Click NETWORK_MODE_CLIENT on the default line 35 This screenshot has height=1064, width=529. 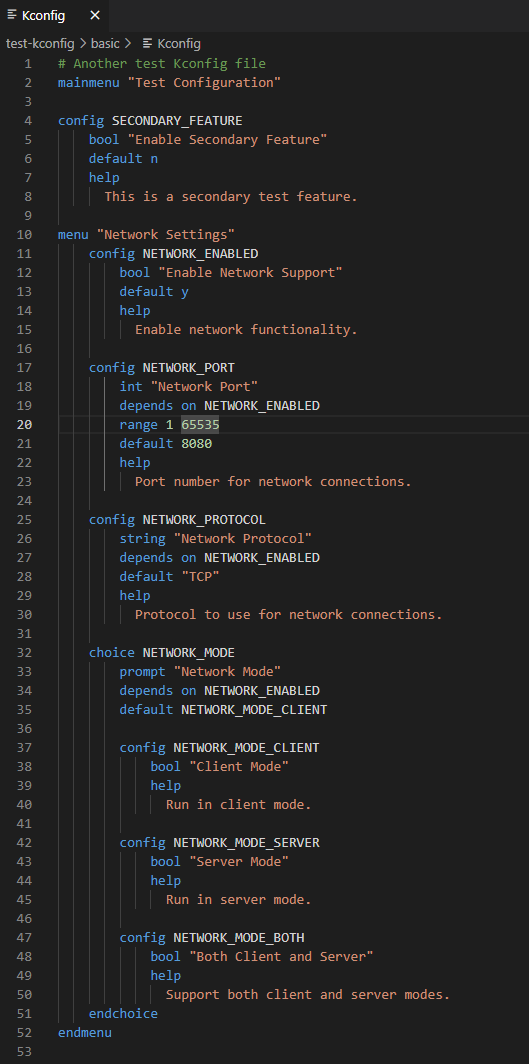(x=254, y=710)
